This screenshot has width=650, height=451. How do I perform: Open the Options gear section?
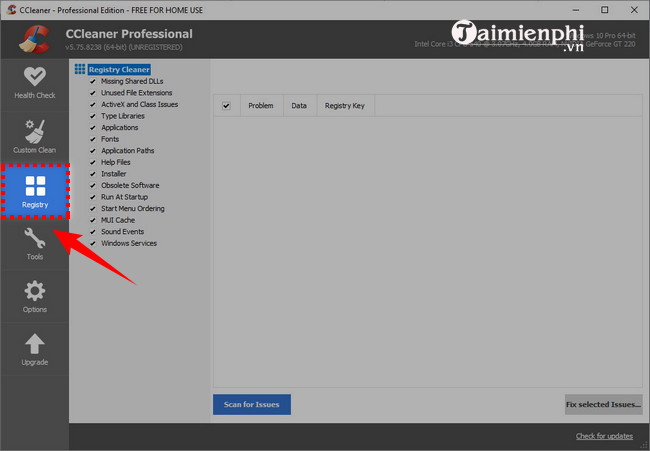[35, 297]
